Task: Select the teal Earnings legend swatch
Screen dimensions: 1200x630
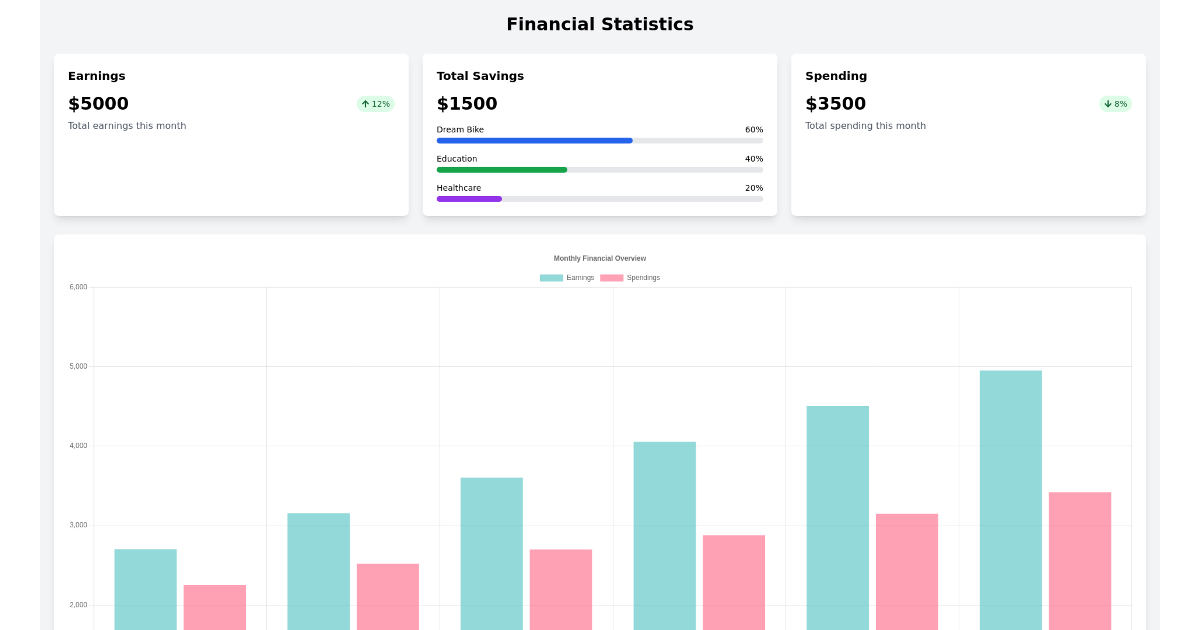Action: 552,277
